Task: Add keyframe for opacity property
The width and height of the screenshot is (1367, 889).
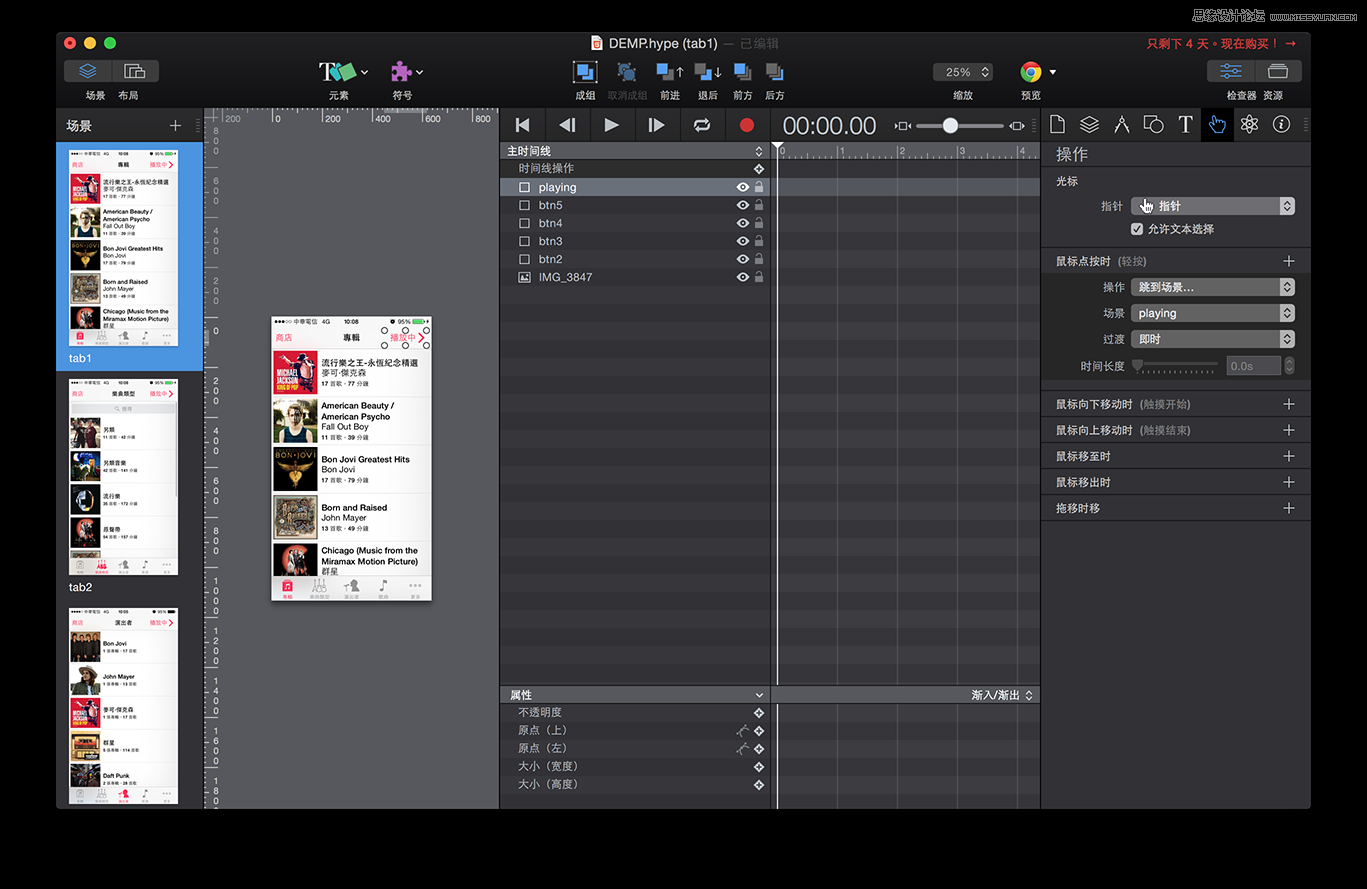Action: 759,713
